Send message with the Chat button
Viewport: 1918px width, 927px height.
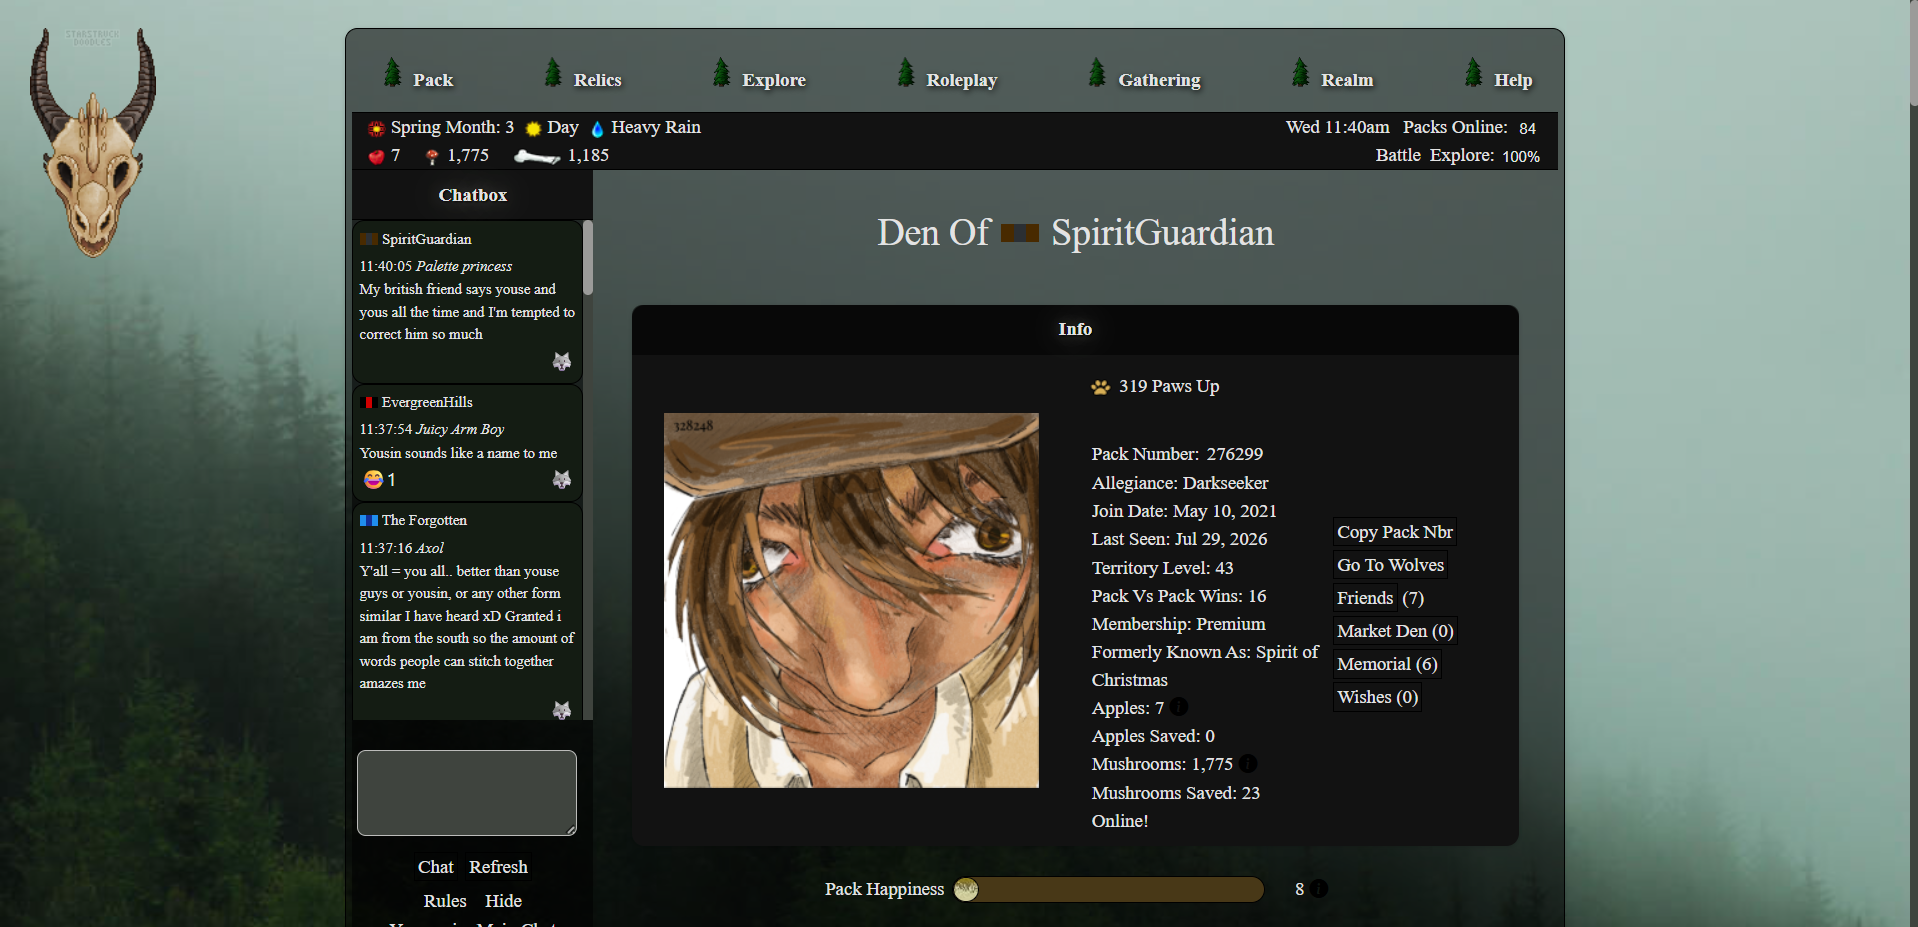point(435,867)
